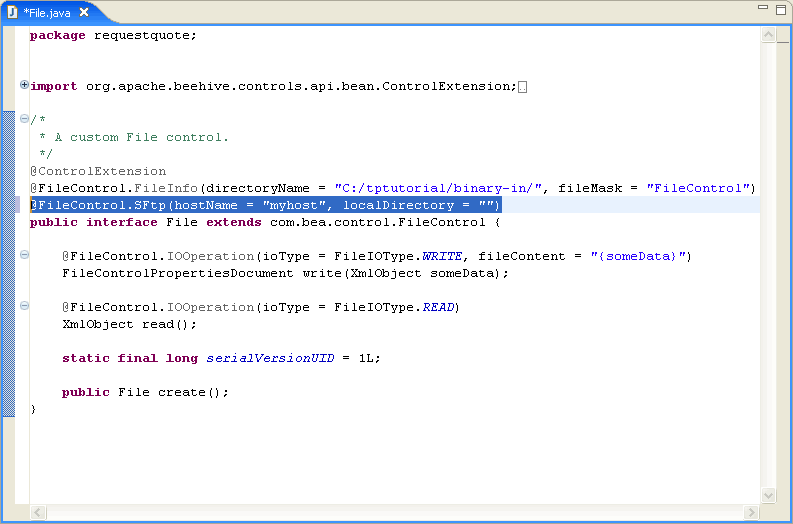Click the comment 'A custom File control.'

142,138
